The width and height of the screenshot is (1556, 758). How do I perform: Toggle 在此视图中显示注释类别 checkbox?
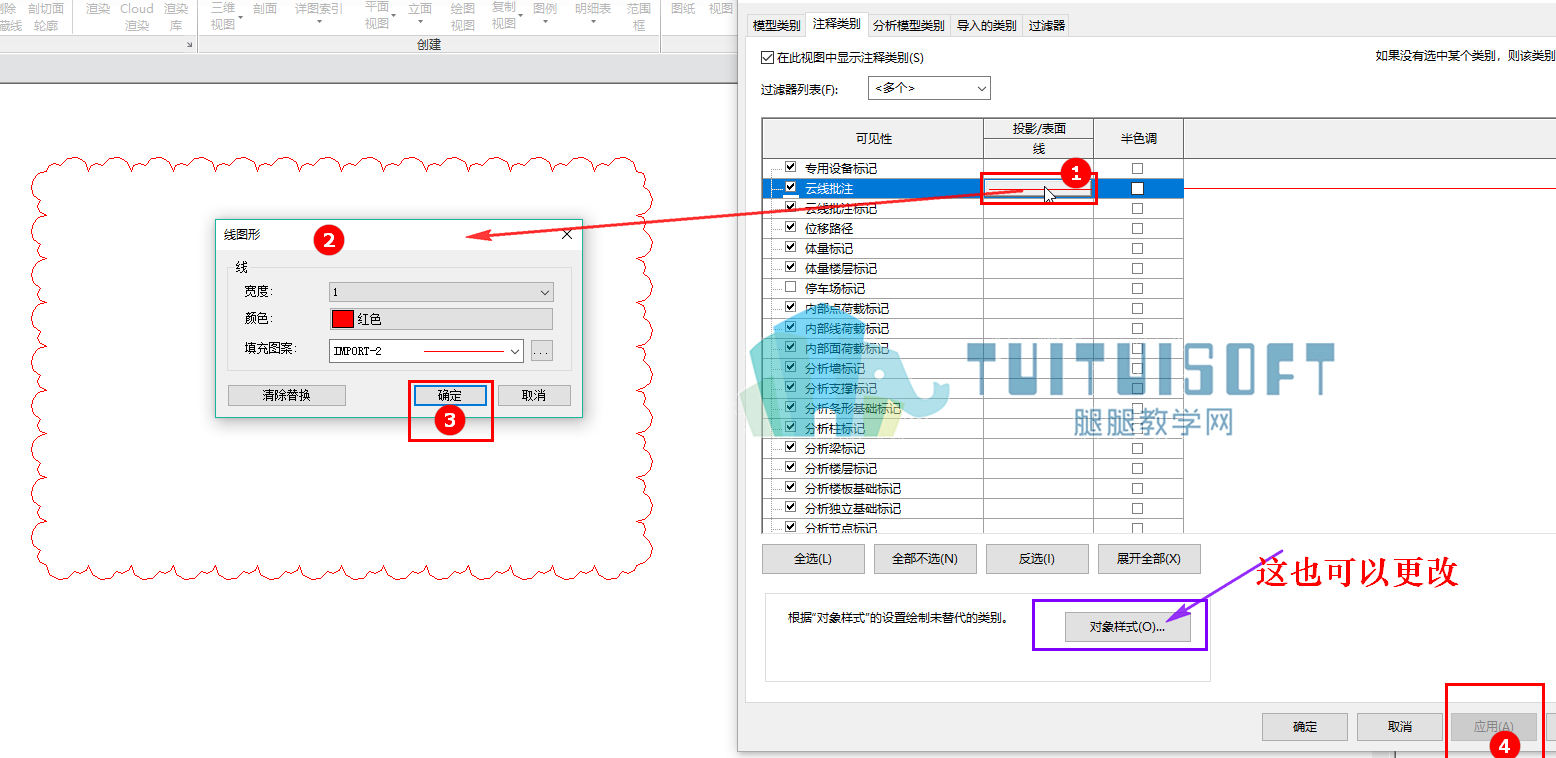click(768, 58)
